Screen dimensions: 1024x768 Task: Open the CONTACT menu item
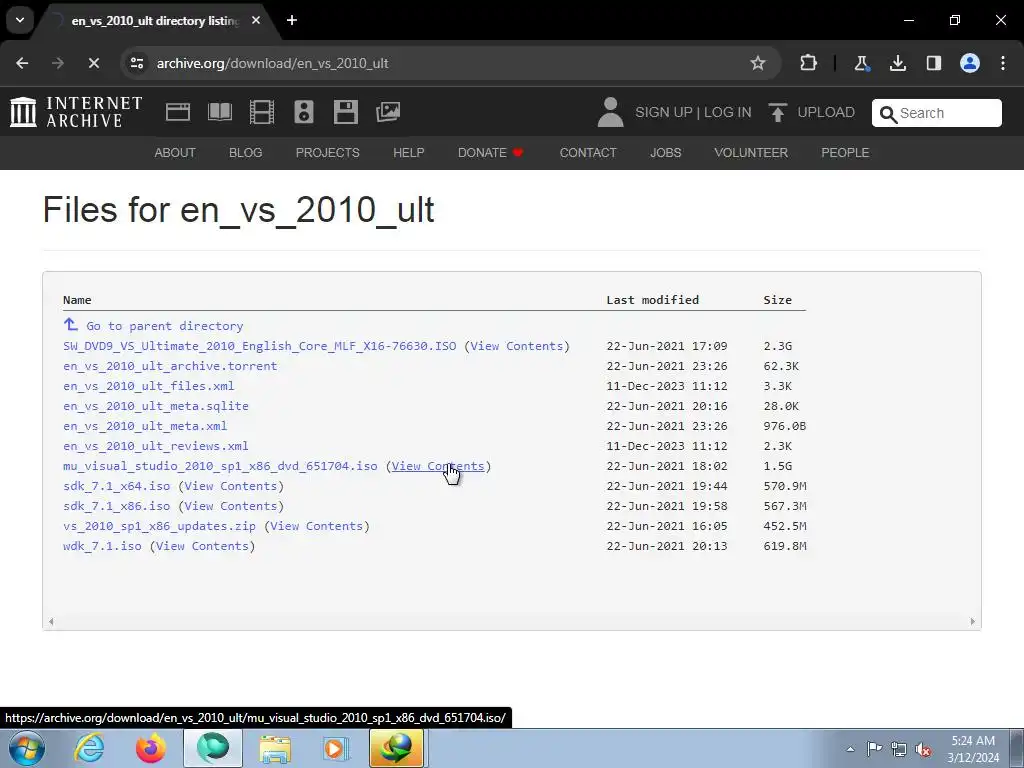pyautogui.click(x=588, y=153)
